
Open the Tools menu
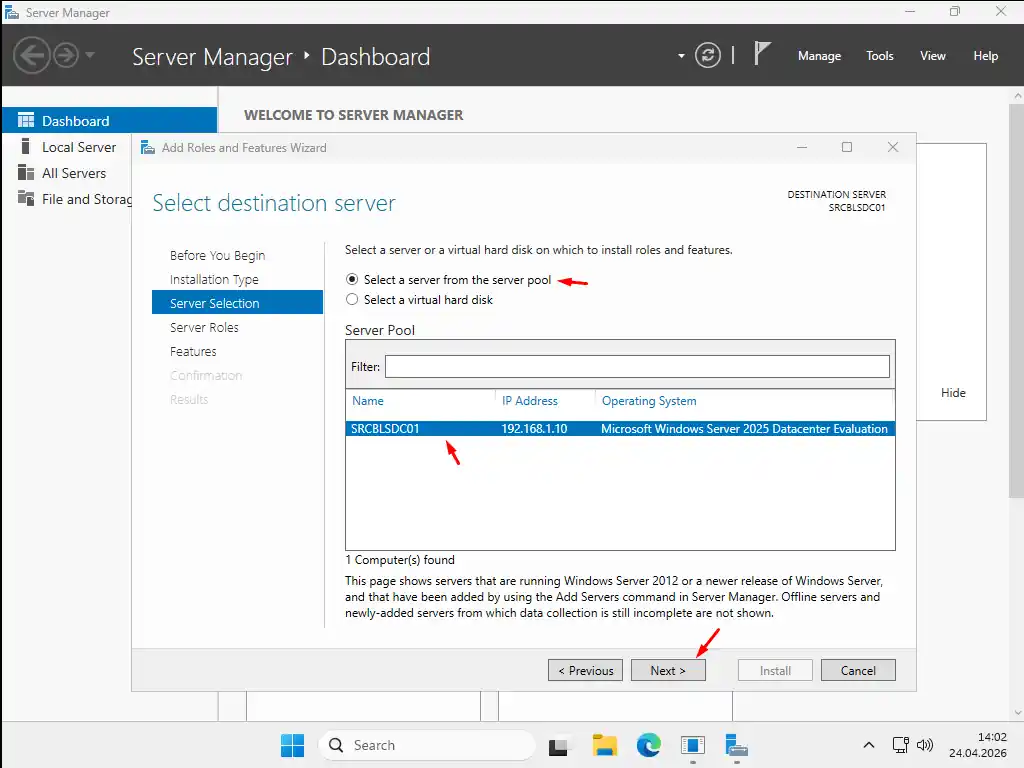[879, 56]
